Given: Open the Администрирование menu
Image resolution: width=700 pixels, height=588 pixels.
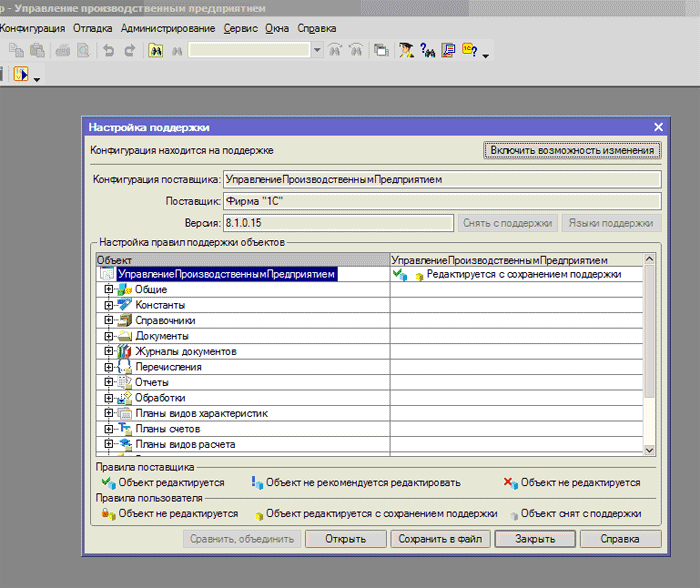Looking at the screenshot, I should (x=167, y=28).
